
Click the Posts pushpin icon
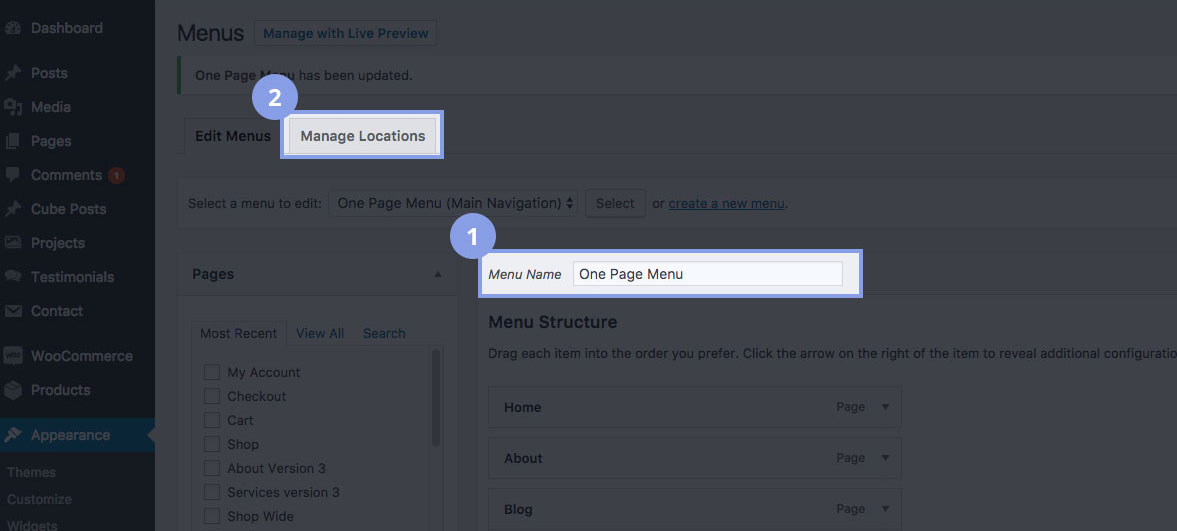[x=14, y=73]
